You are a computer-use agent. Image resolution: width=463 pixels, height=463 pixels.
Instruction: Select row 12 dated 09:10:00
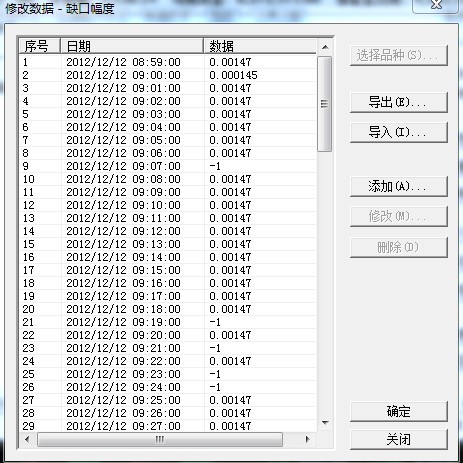pyautogui.click(x=168, y=205)
